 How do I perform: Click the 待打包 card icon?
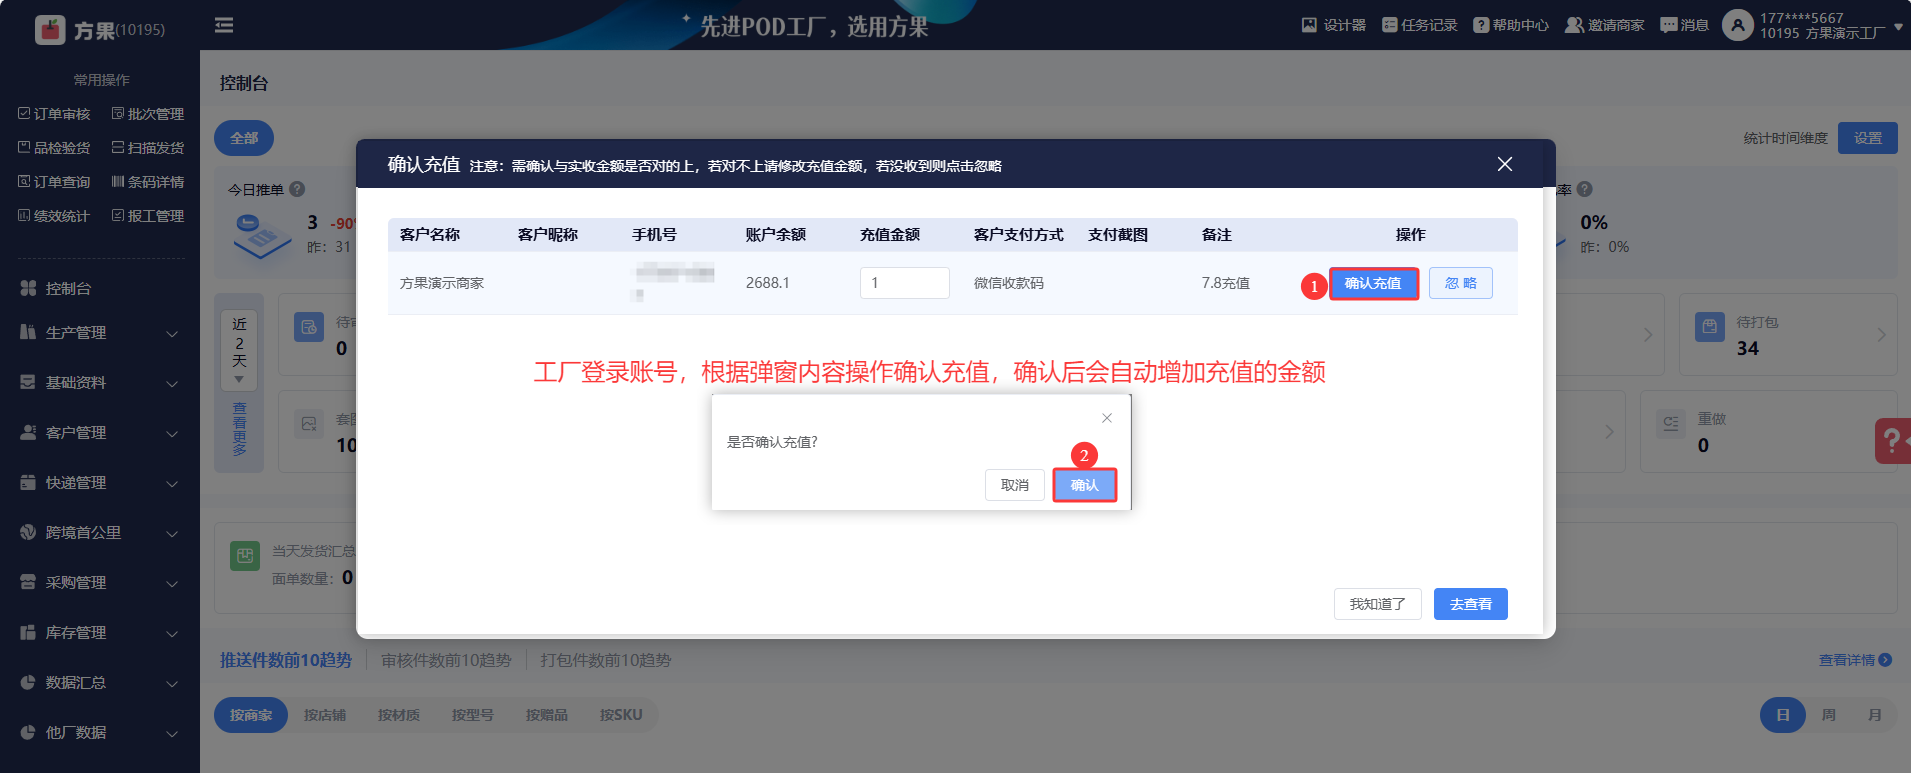point(1710,327)
